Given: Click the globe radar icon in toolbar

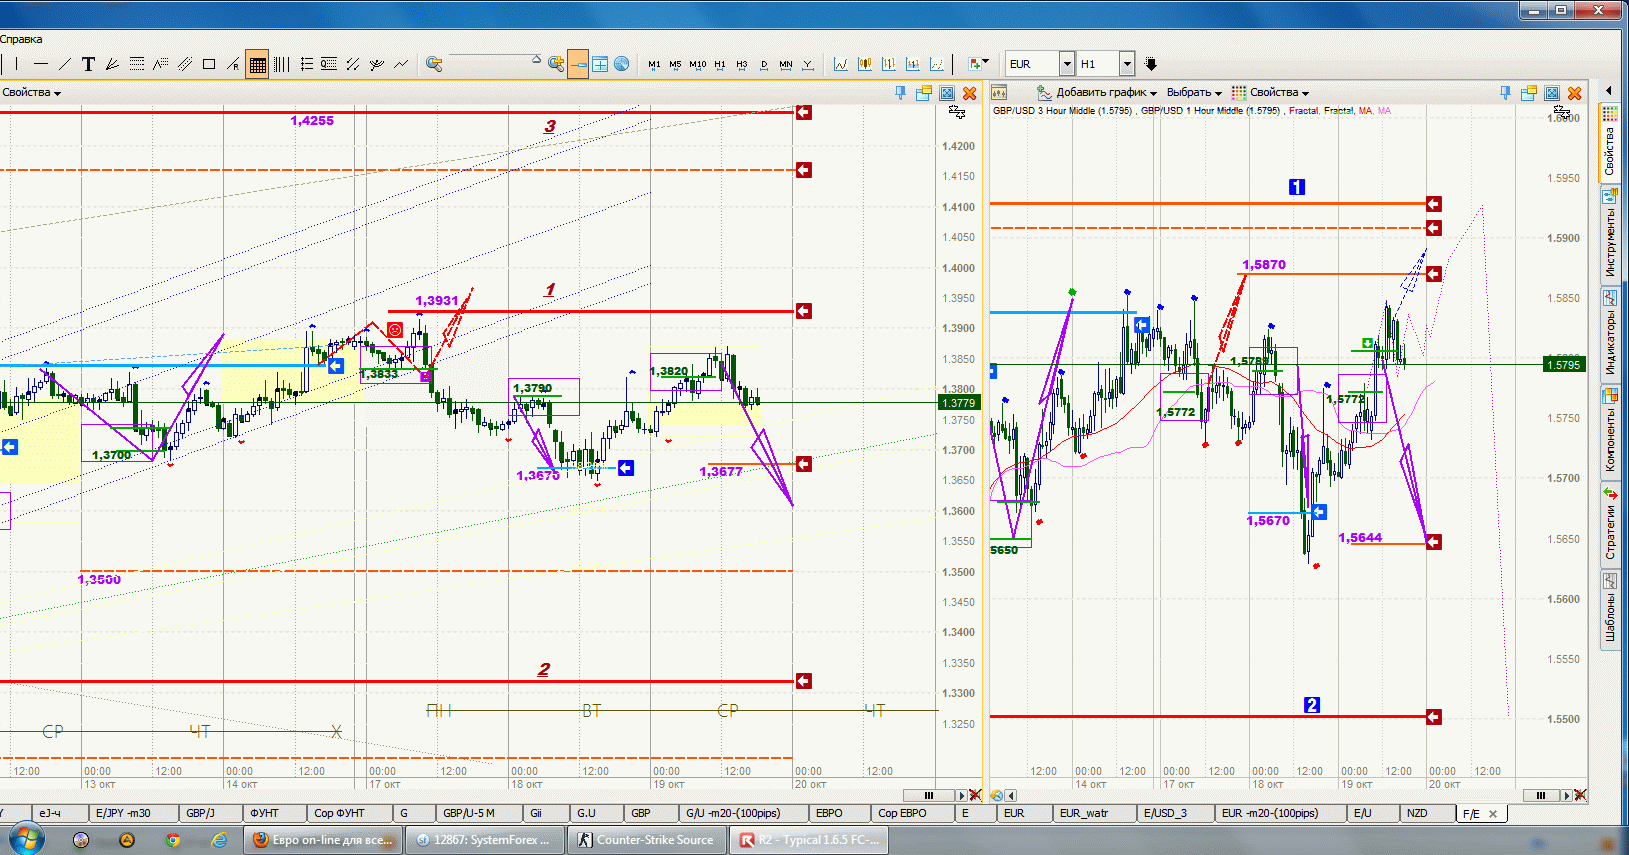Looking at the screenshot, I should pyautogui.click(x=622, y=64).
